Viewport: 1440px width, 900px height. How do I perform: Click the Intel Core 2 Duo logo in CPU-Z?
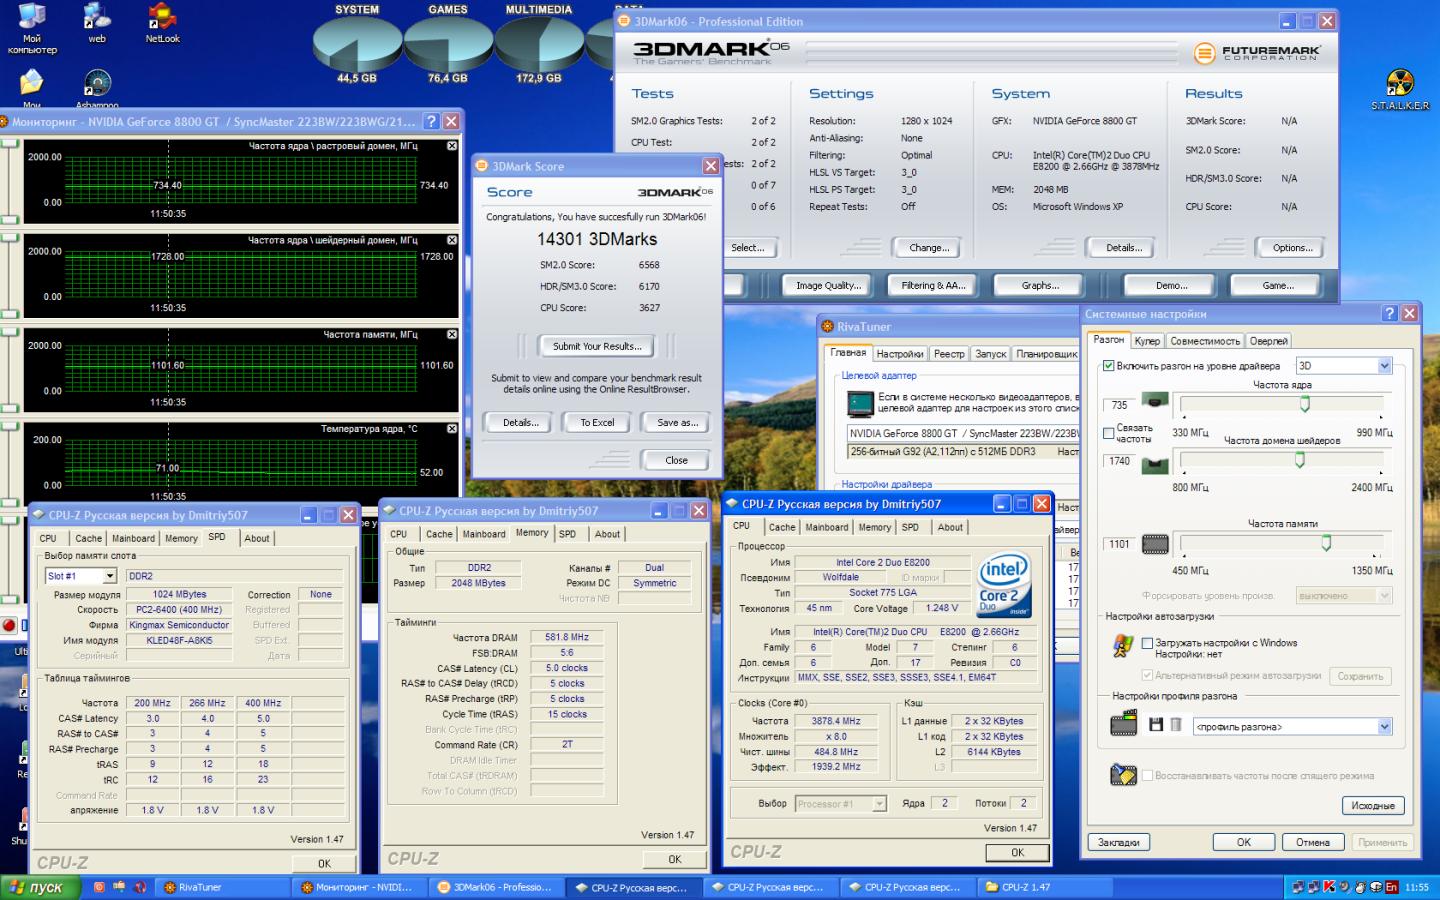pos(1003,585)
